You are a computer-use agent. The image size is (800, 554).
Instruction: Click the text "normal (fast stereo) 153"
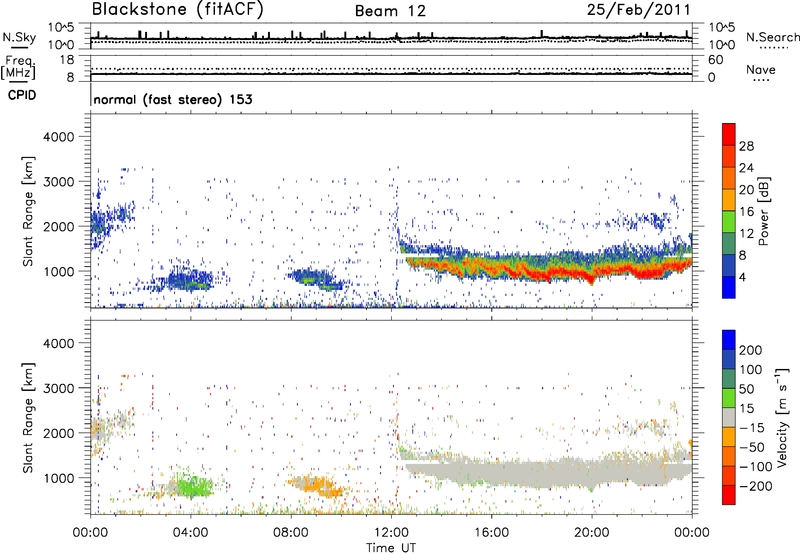173,99
